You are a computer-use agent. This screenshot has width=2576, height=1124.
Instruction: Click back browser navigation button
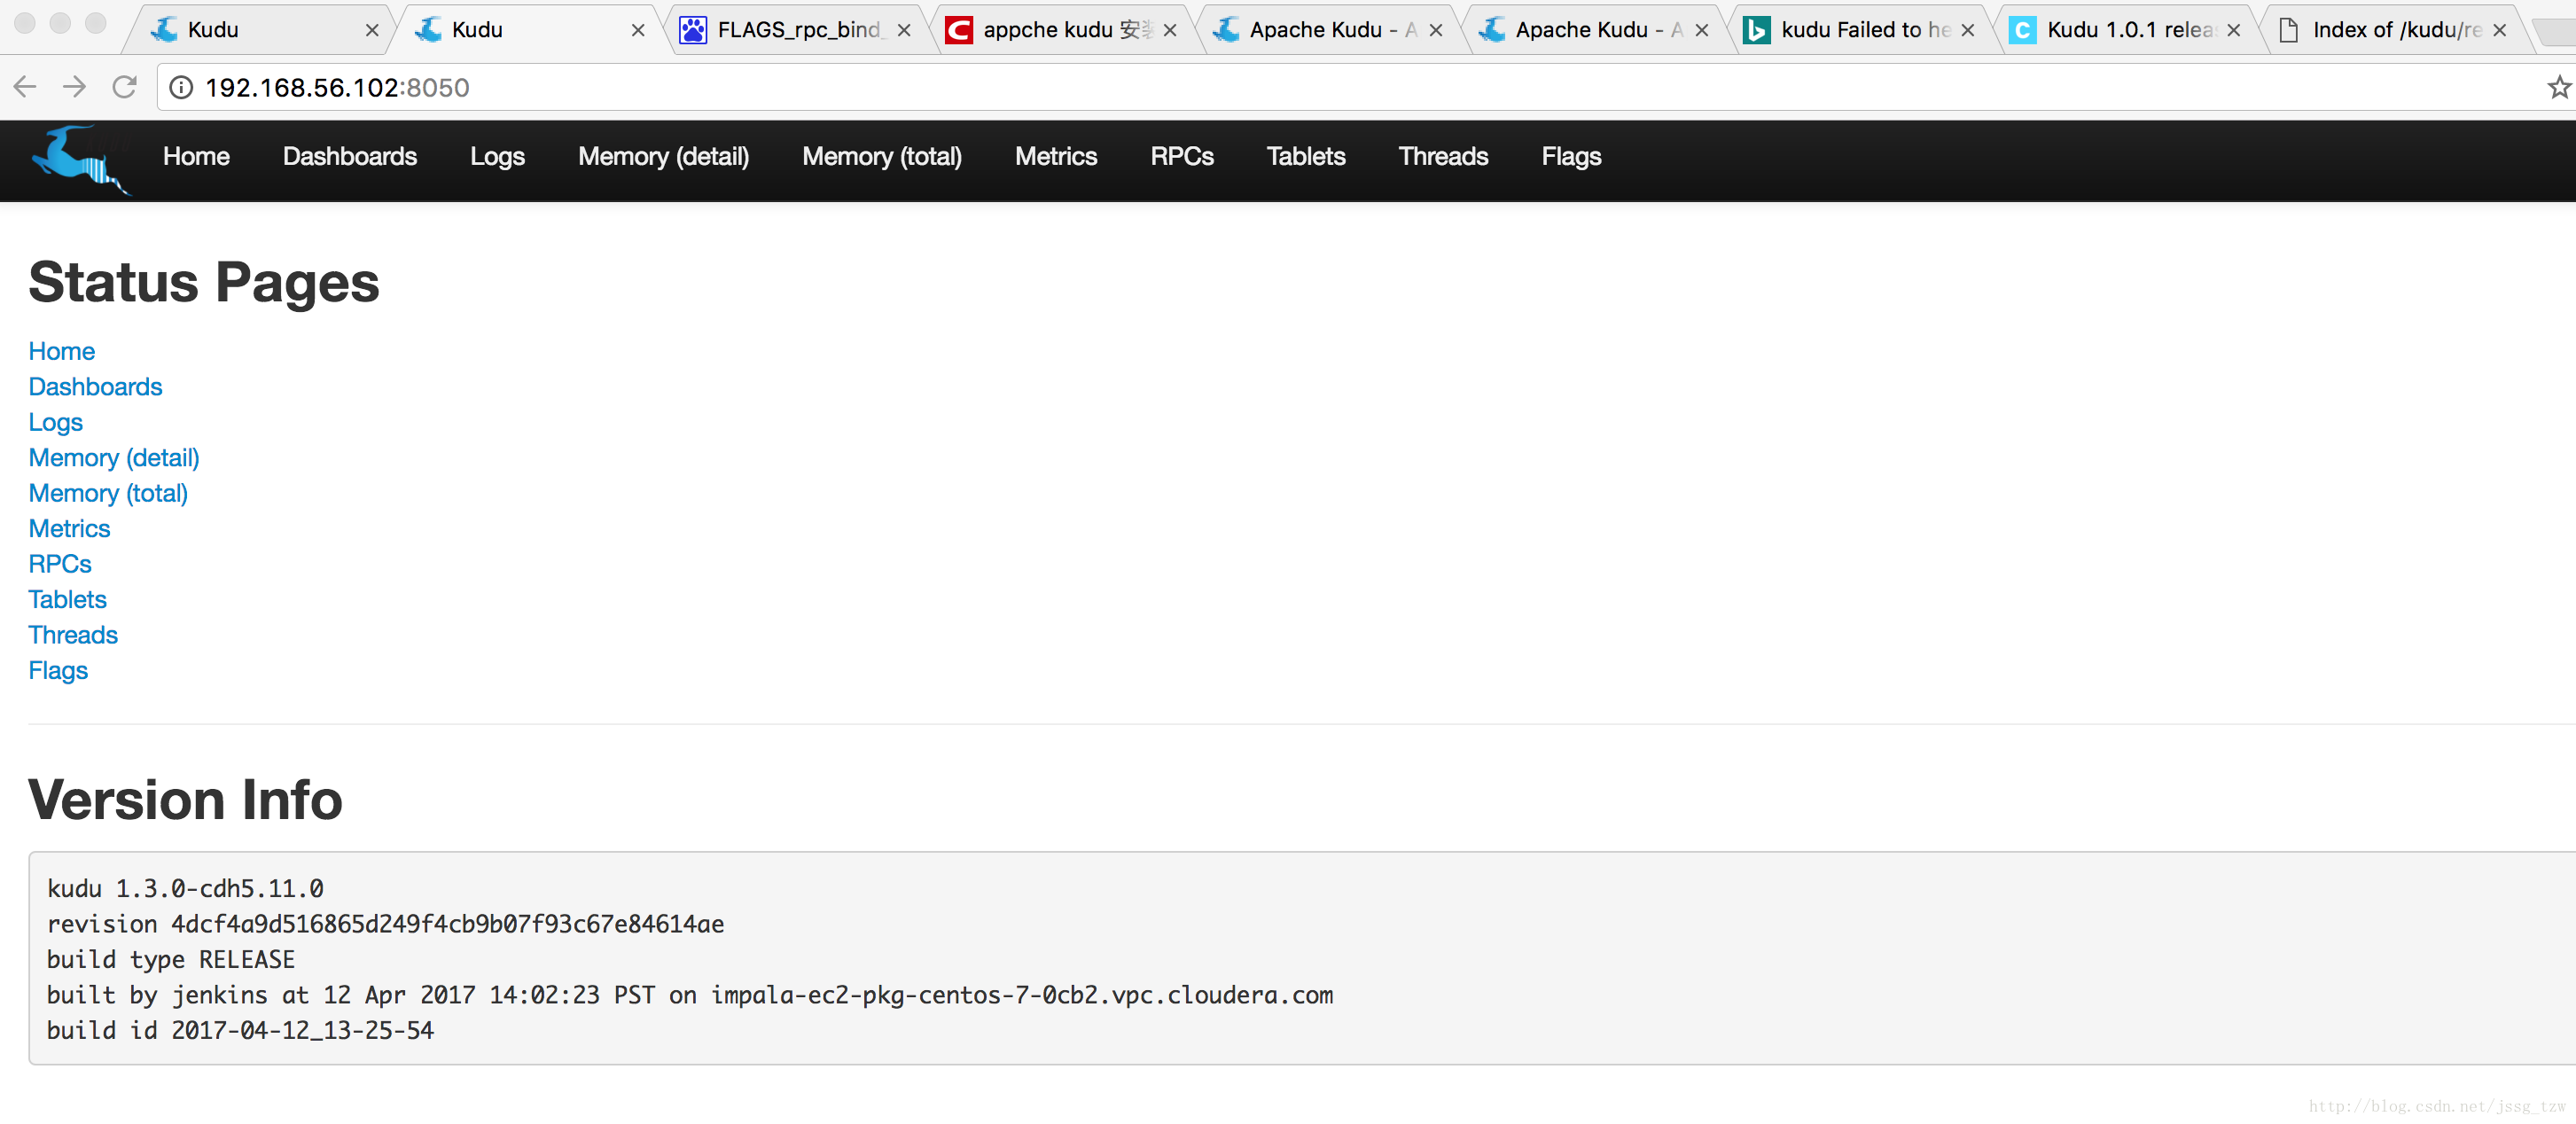pos(29,87)
